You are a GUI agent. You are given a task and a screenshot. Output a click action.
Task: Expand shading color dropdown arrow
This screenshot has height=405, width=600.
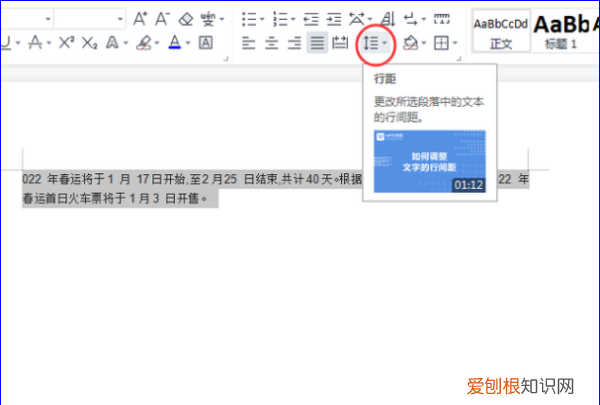pos(424,43)
